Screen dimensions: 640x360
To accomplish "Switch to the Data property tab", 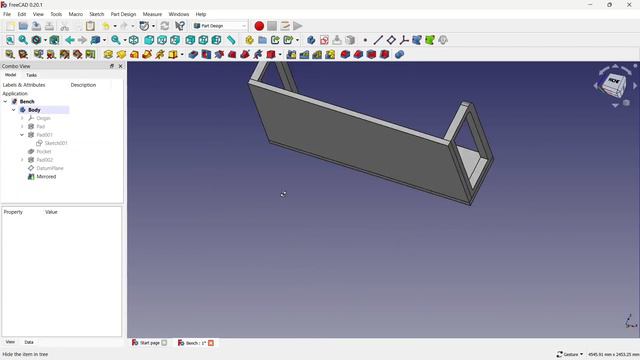I will pyautogui.click(x=29, y=342).
